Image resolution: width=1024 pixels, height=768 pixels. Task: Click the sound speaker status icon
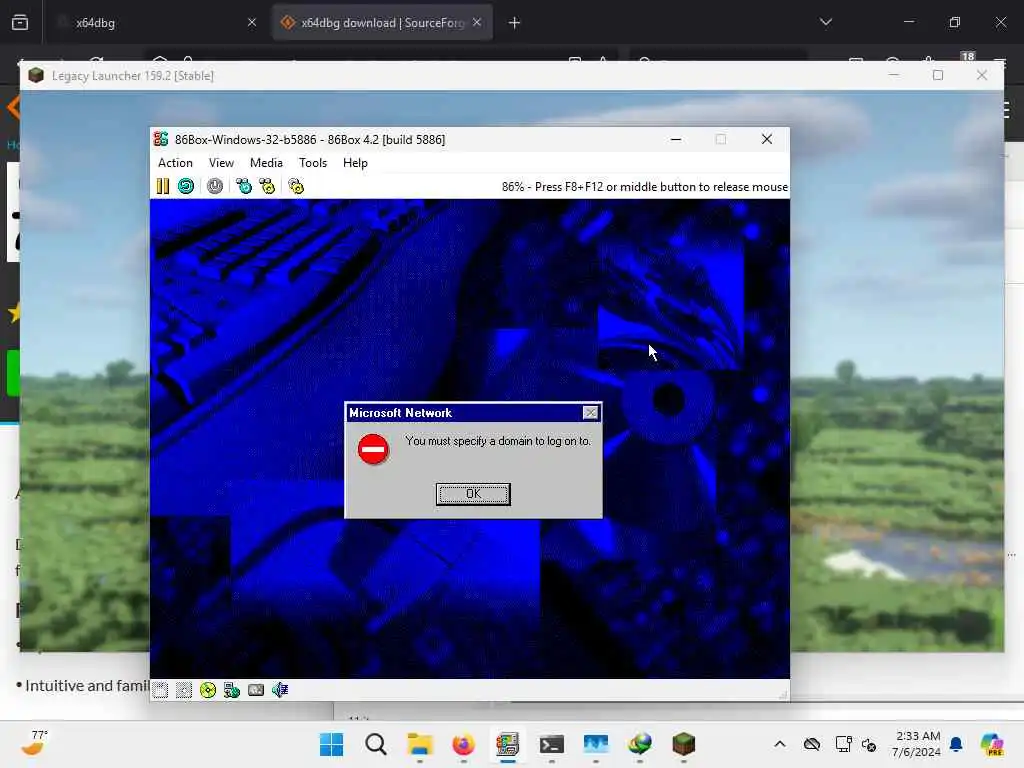tap(280, 690)
